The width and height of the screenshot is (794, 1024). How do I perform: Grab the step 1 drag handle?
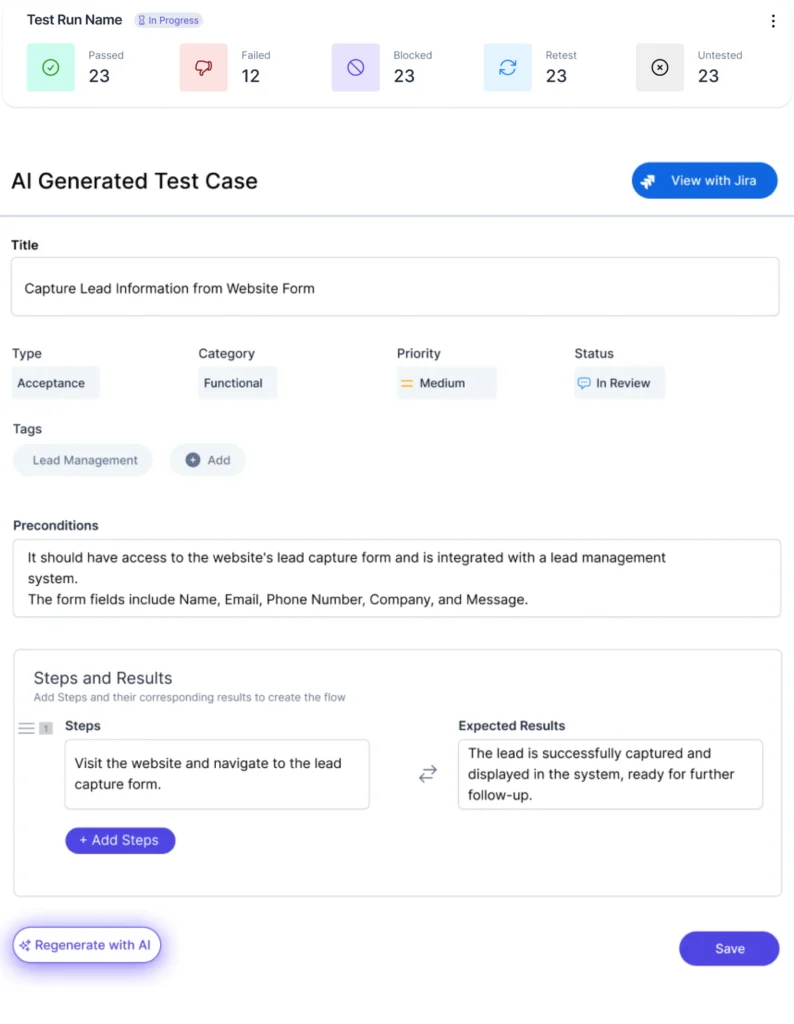(x=27, y=728)
